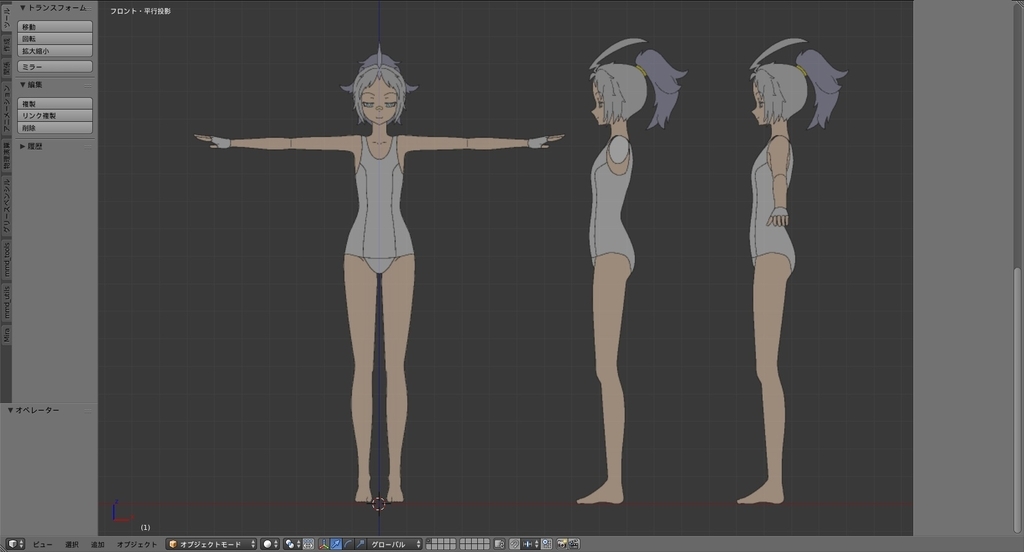Screen dimensions: 1024x552
Task: Open the mmd_utils tab
Action: 6,302
